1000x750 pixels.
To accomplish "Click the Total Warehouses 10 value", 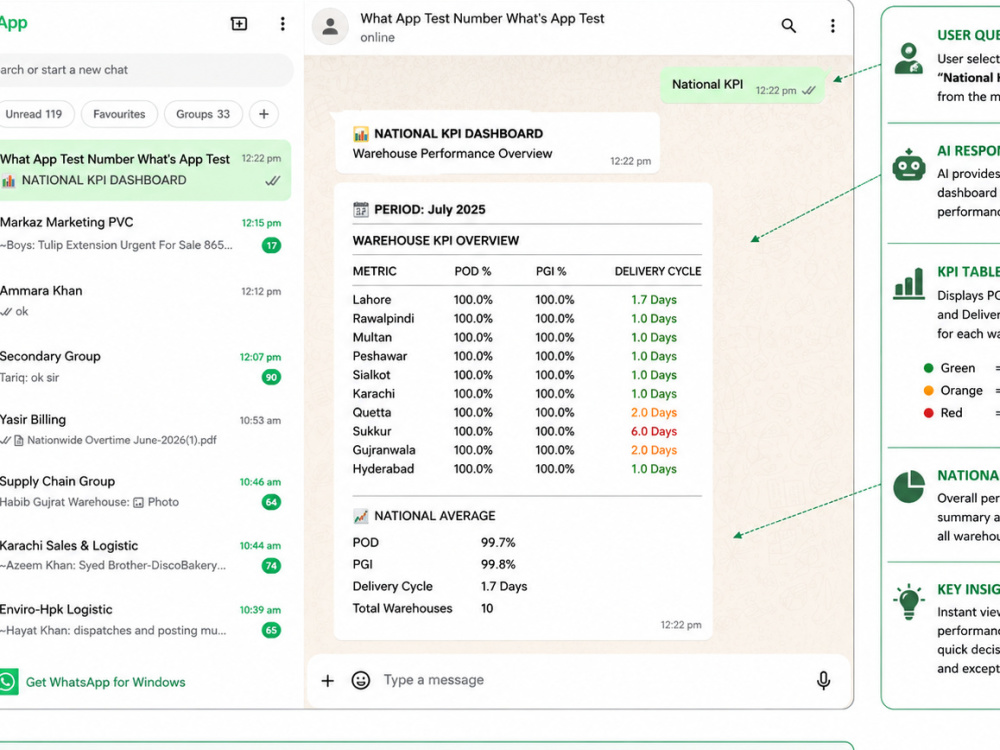I will [487, 608].
